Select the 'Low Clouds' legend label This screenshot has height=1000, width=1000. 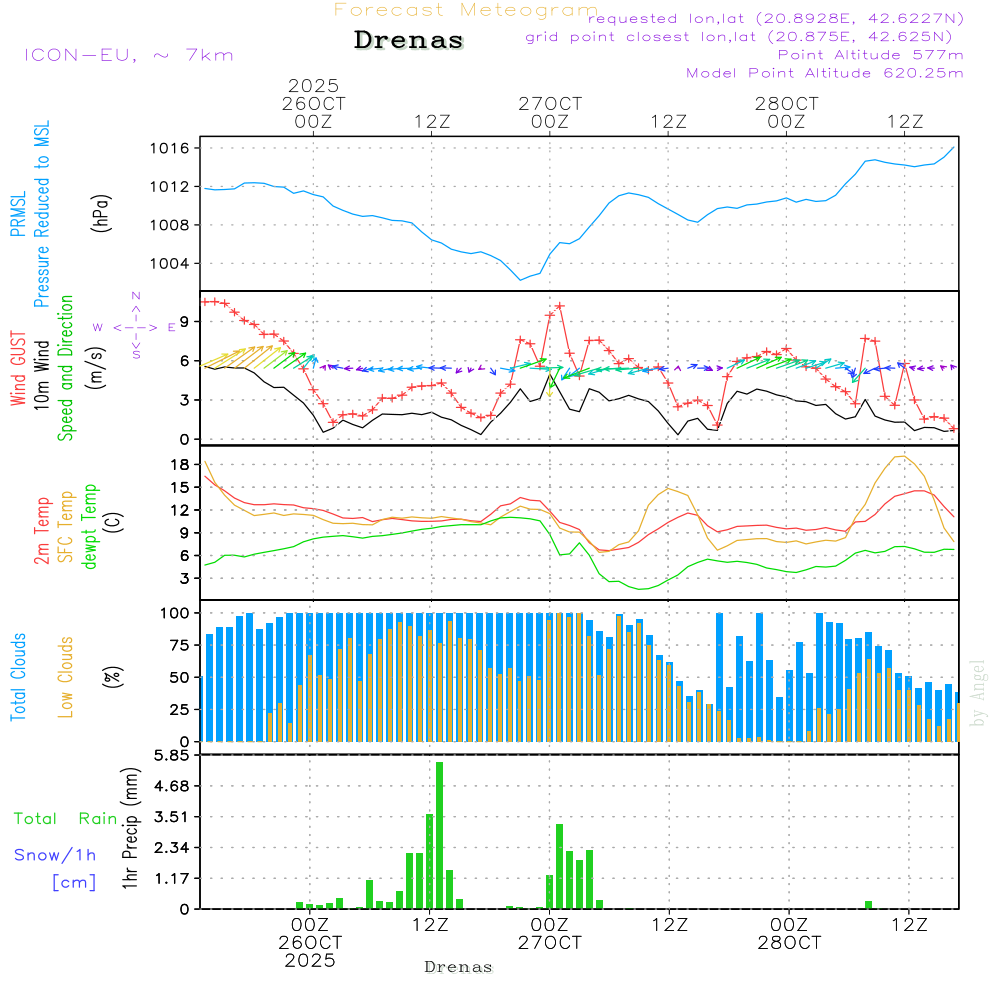coord(66,677)
